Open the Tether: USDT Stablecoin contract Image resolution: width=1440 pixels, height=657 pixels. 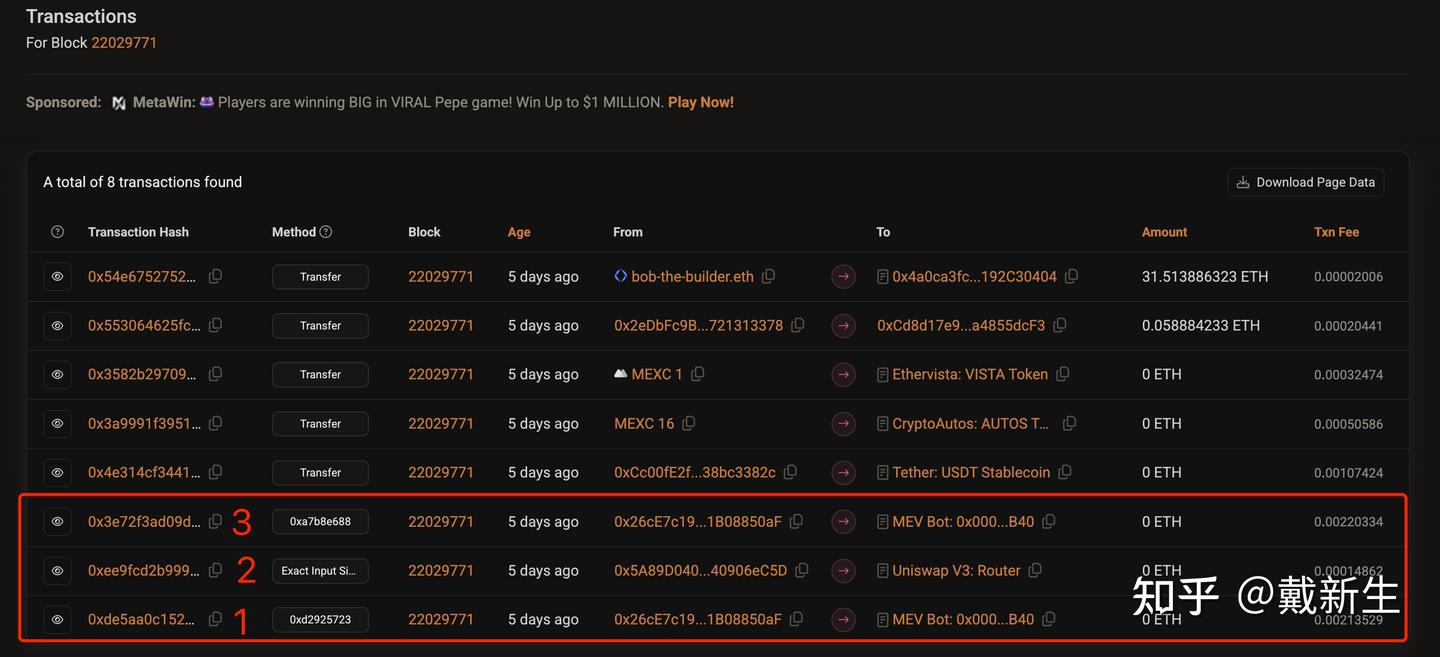click(971, 473)
